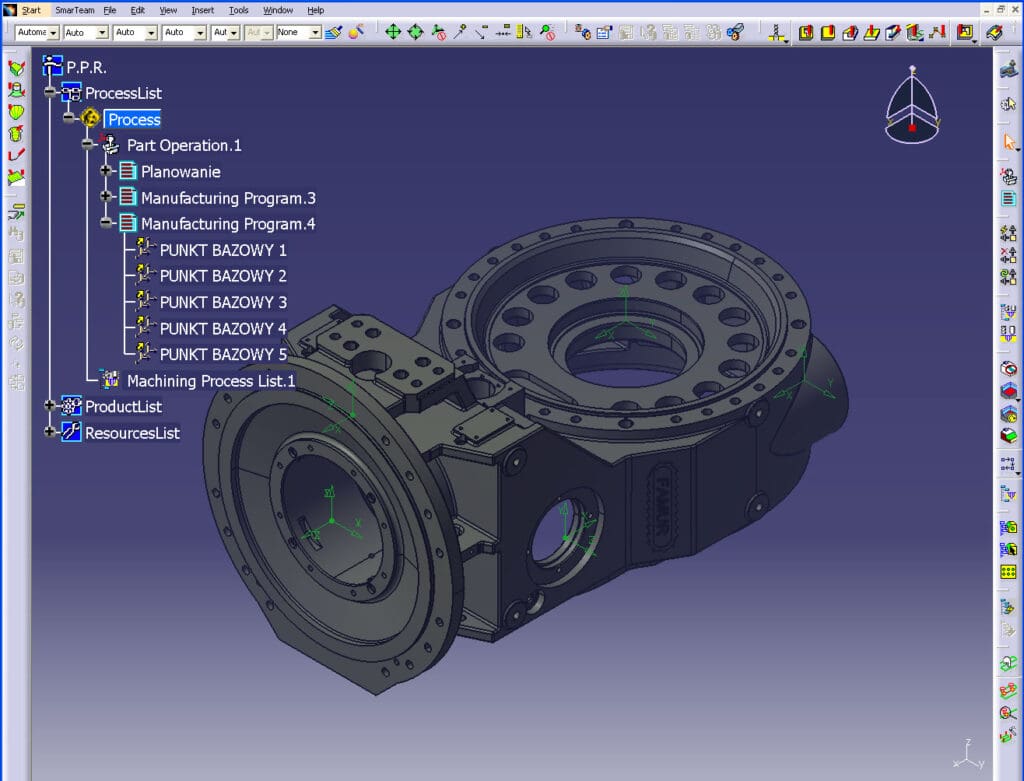Open the 'None' layer dropdown
Viewport: 1024px width, 781px height.
[x=315, y=32]
